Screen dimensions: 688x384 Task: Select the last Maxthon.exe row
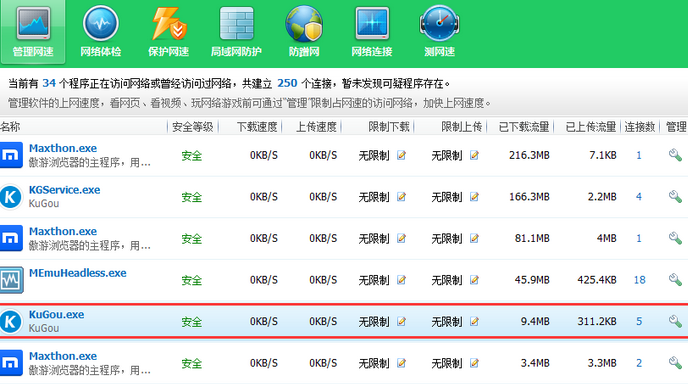(x=344, y=363)
